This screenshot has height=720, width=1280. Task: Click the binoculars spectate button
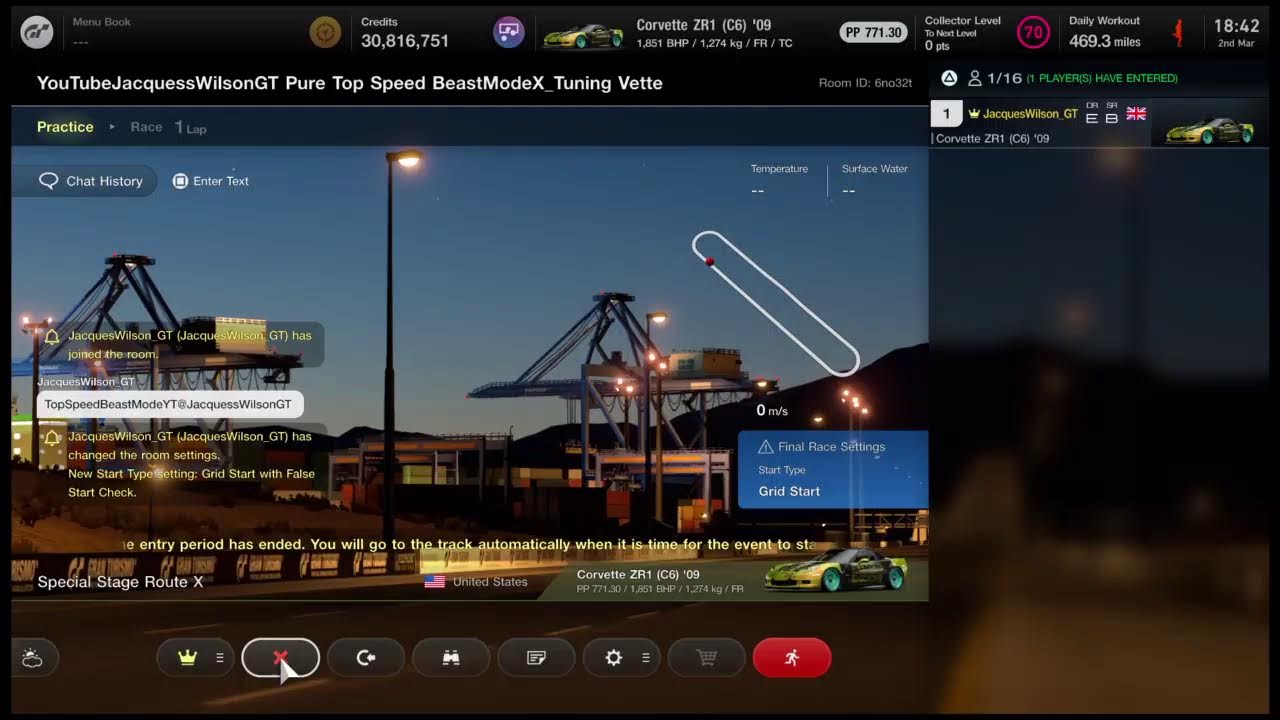pyautogui.click(x=451, y=658)
